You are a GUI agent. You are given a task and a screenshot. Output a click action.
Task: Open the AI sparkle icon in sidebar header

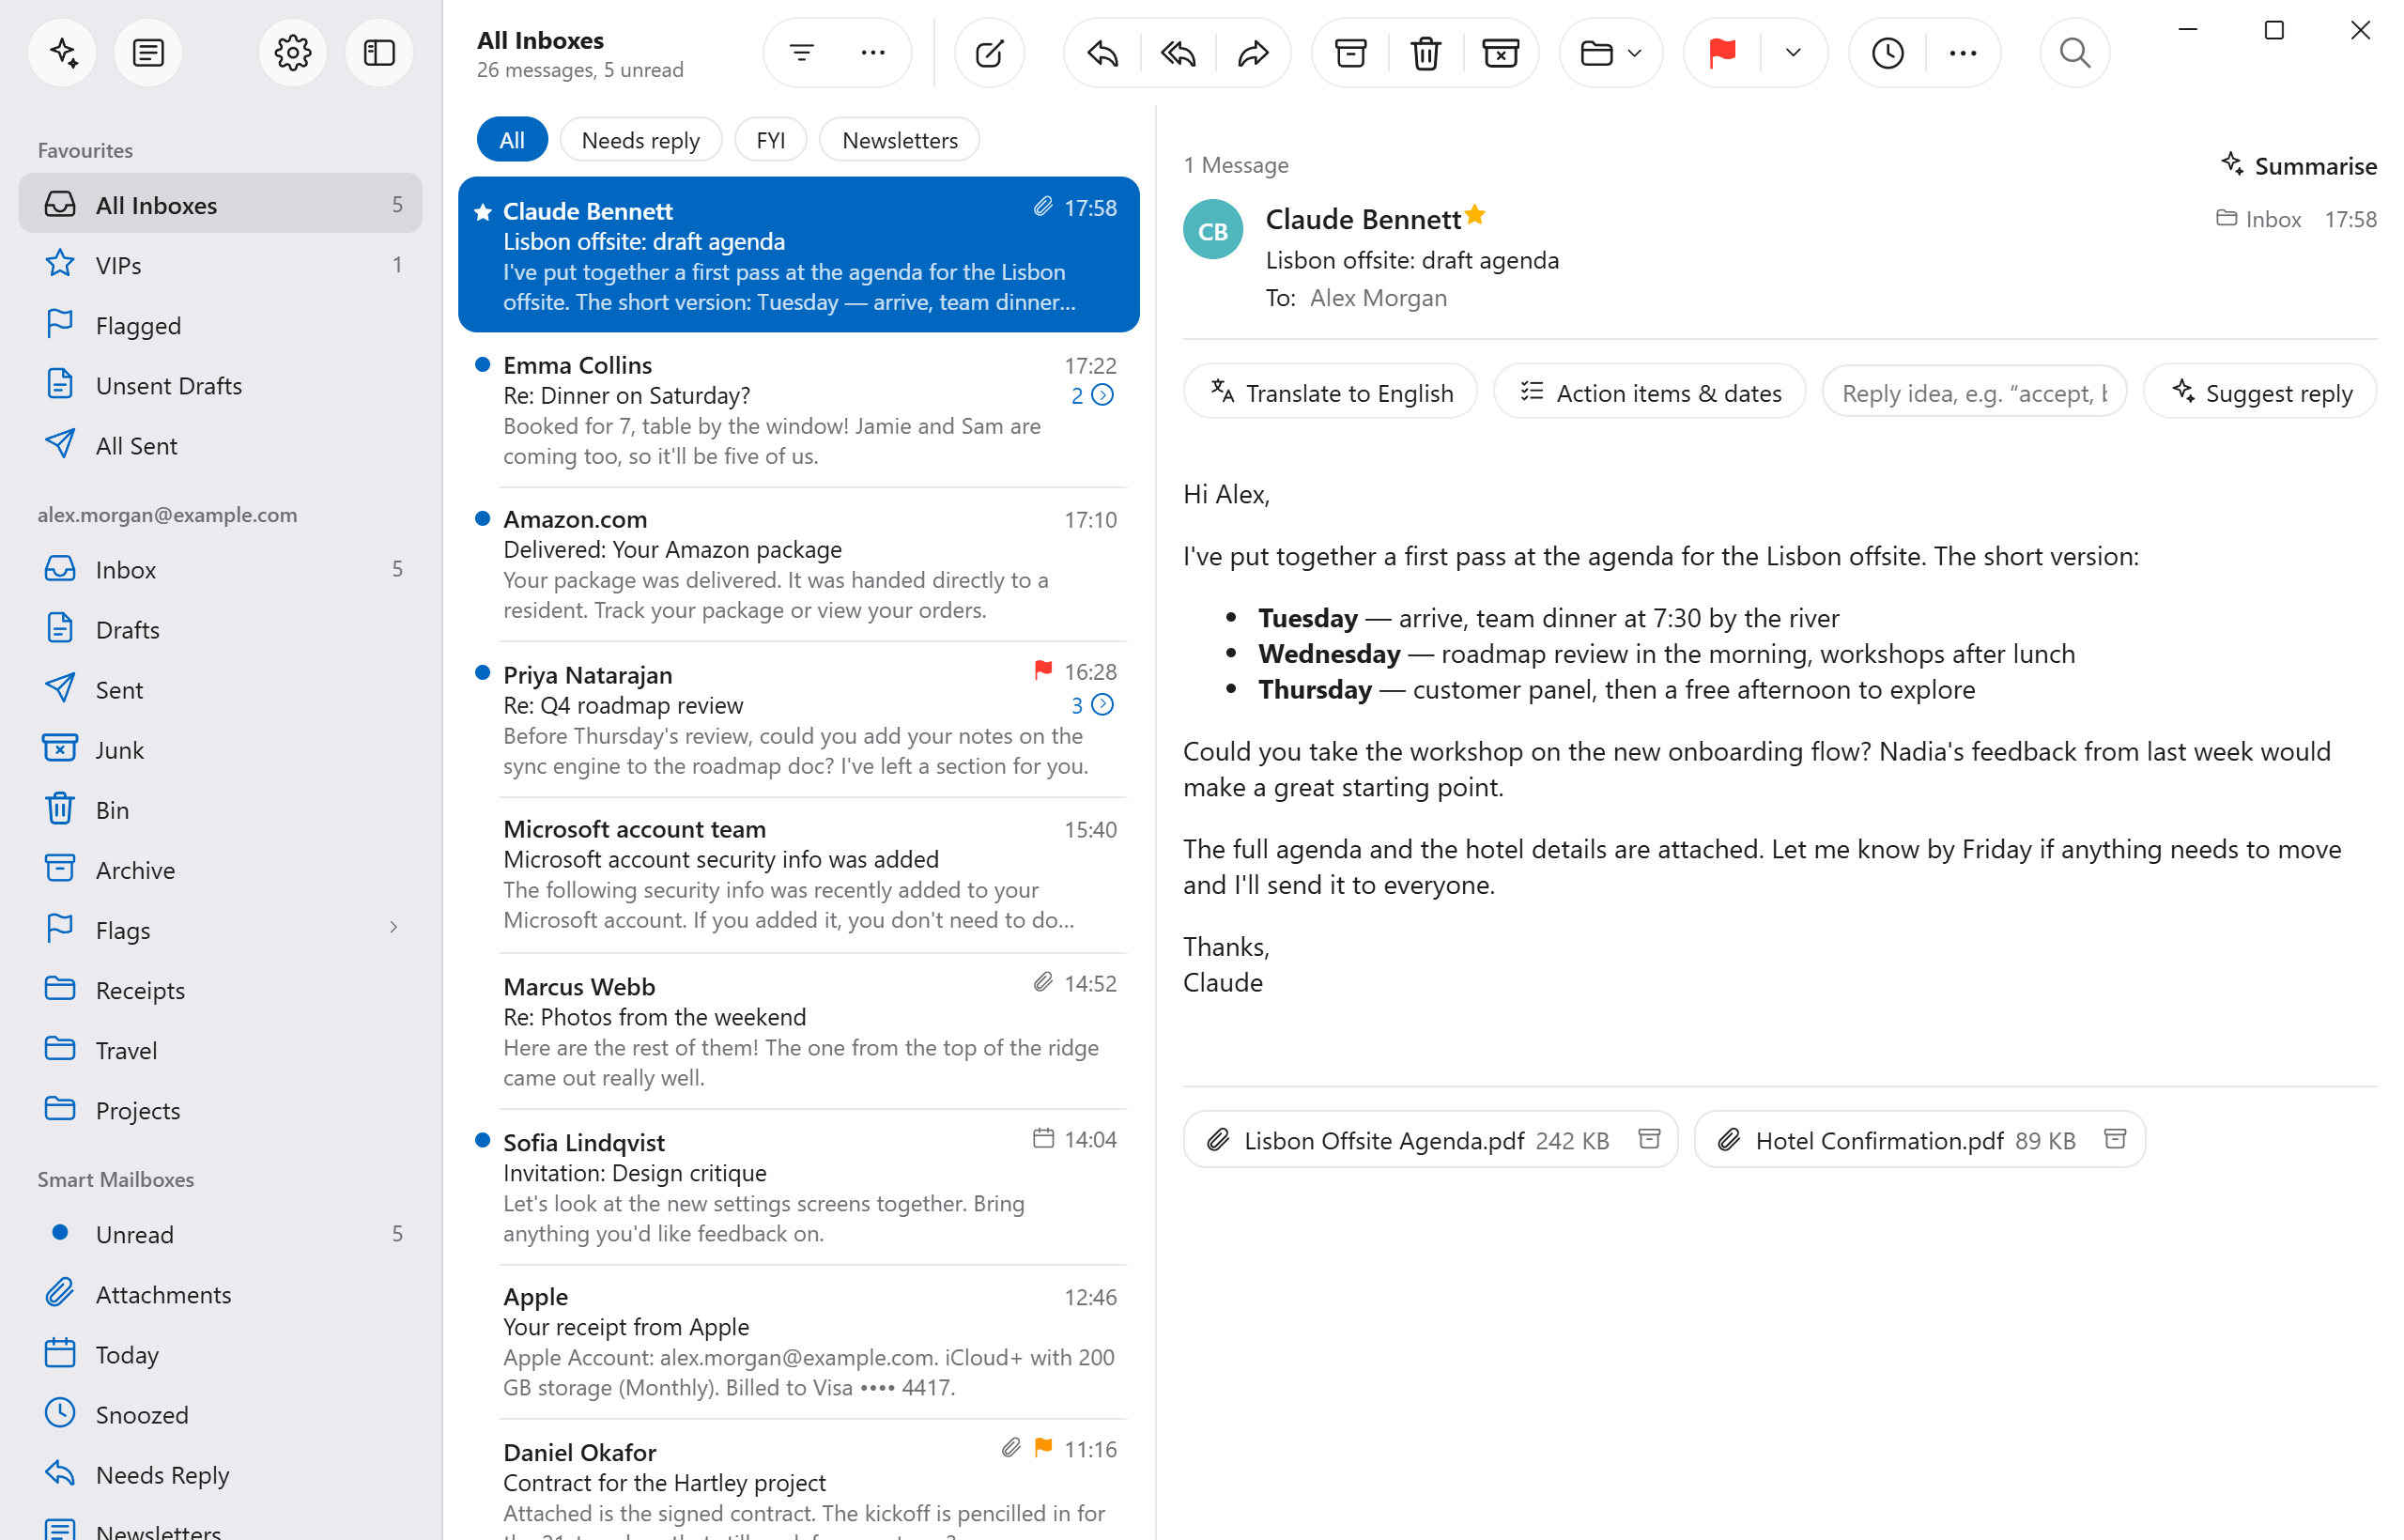click(63, 53)
